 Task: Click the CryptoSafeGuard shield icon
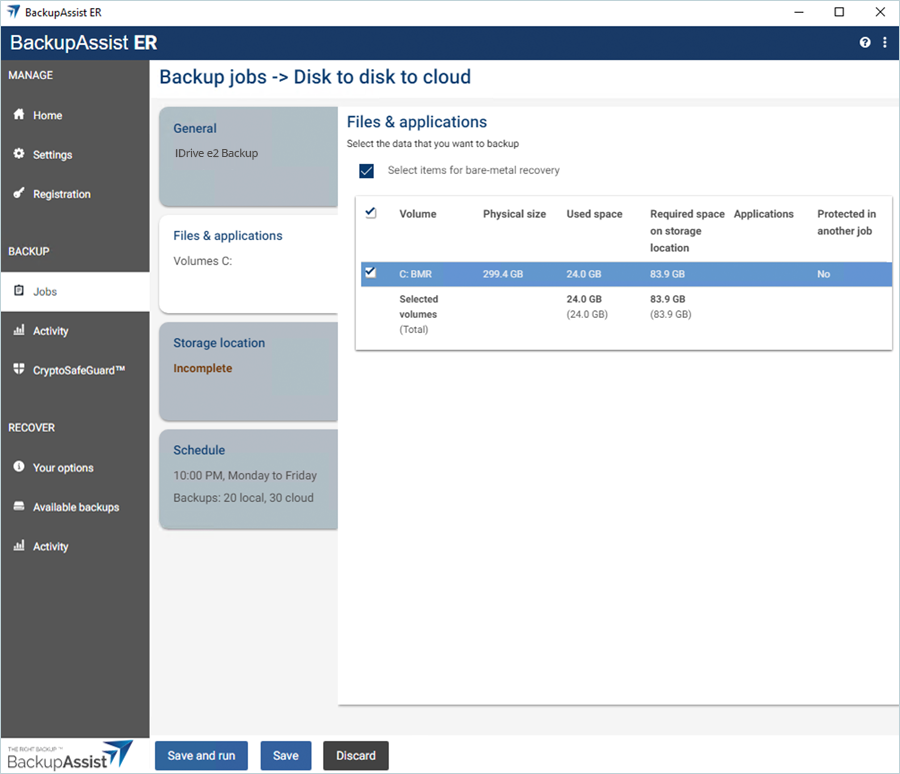[19, 370]
